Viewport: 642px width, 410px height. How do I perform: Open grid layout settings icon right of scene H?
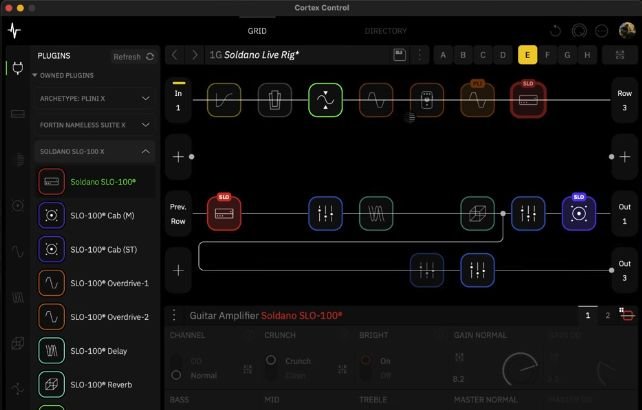[620, 55]
